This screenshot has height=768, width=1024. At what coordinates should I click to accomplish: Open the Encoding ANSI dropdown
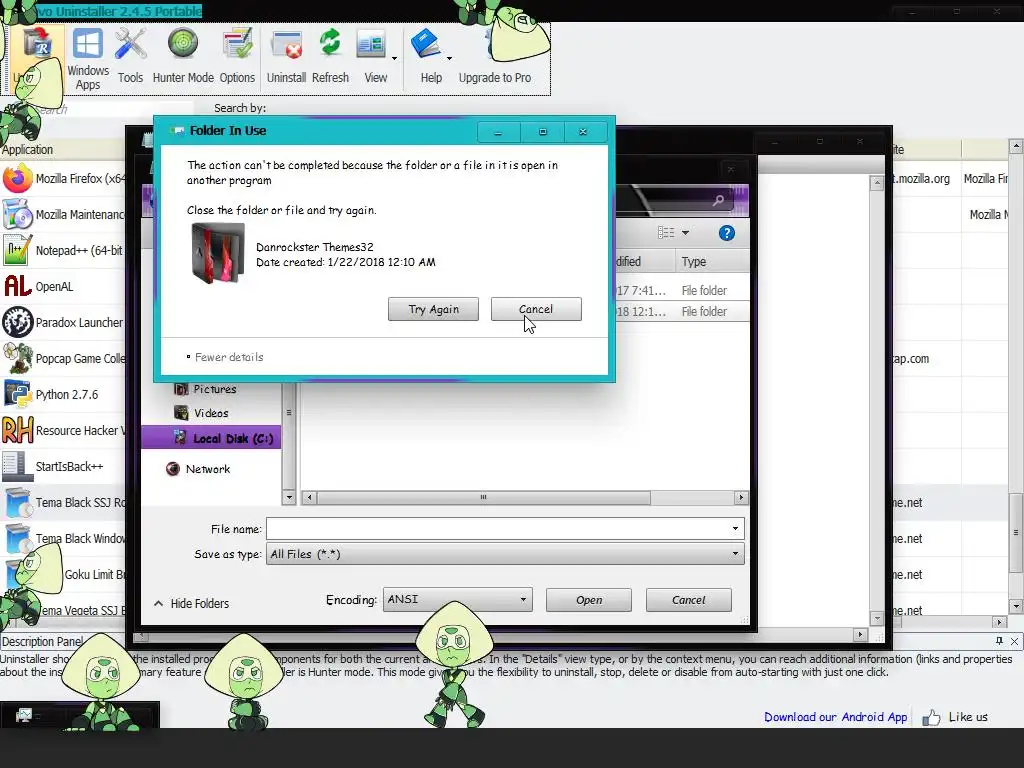pos(458,600)
